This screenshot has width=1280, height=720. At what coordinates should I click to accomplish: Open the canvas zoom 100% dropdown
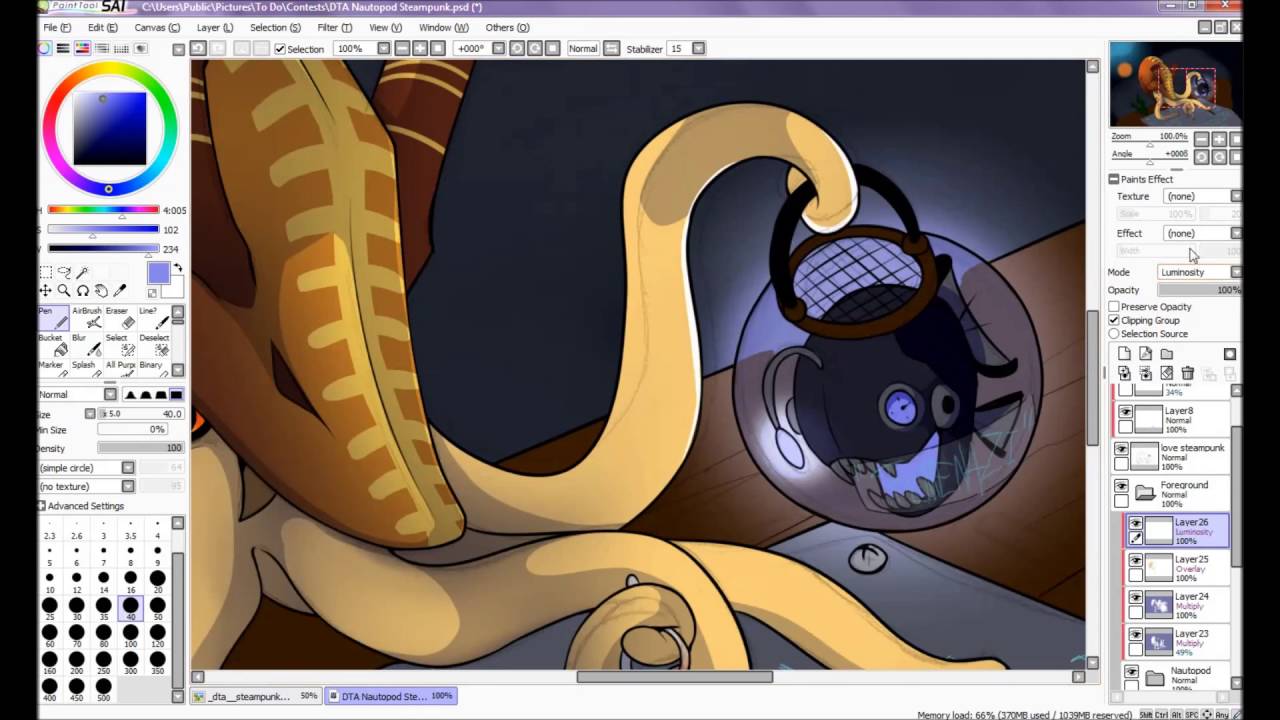(383, 48)
